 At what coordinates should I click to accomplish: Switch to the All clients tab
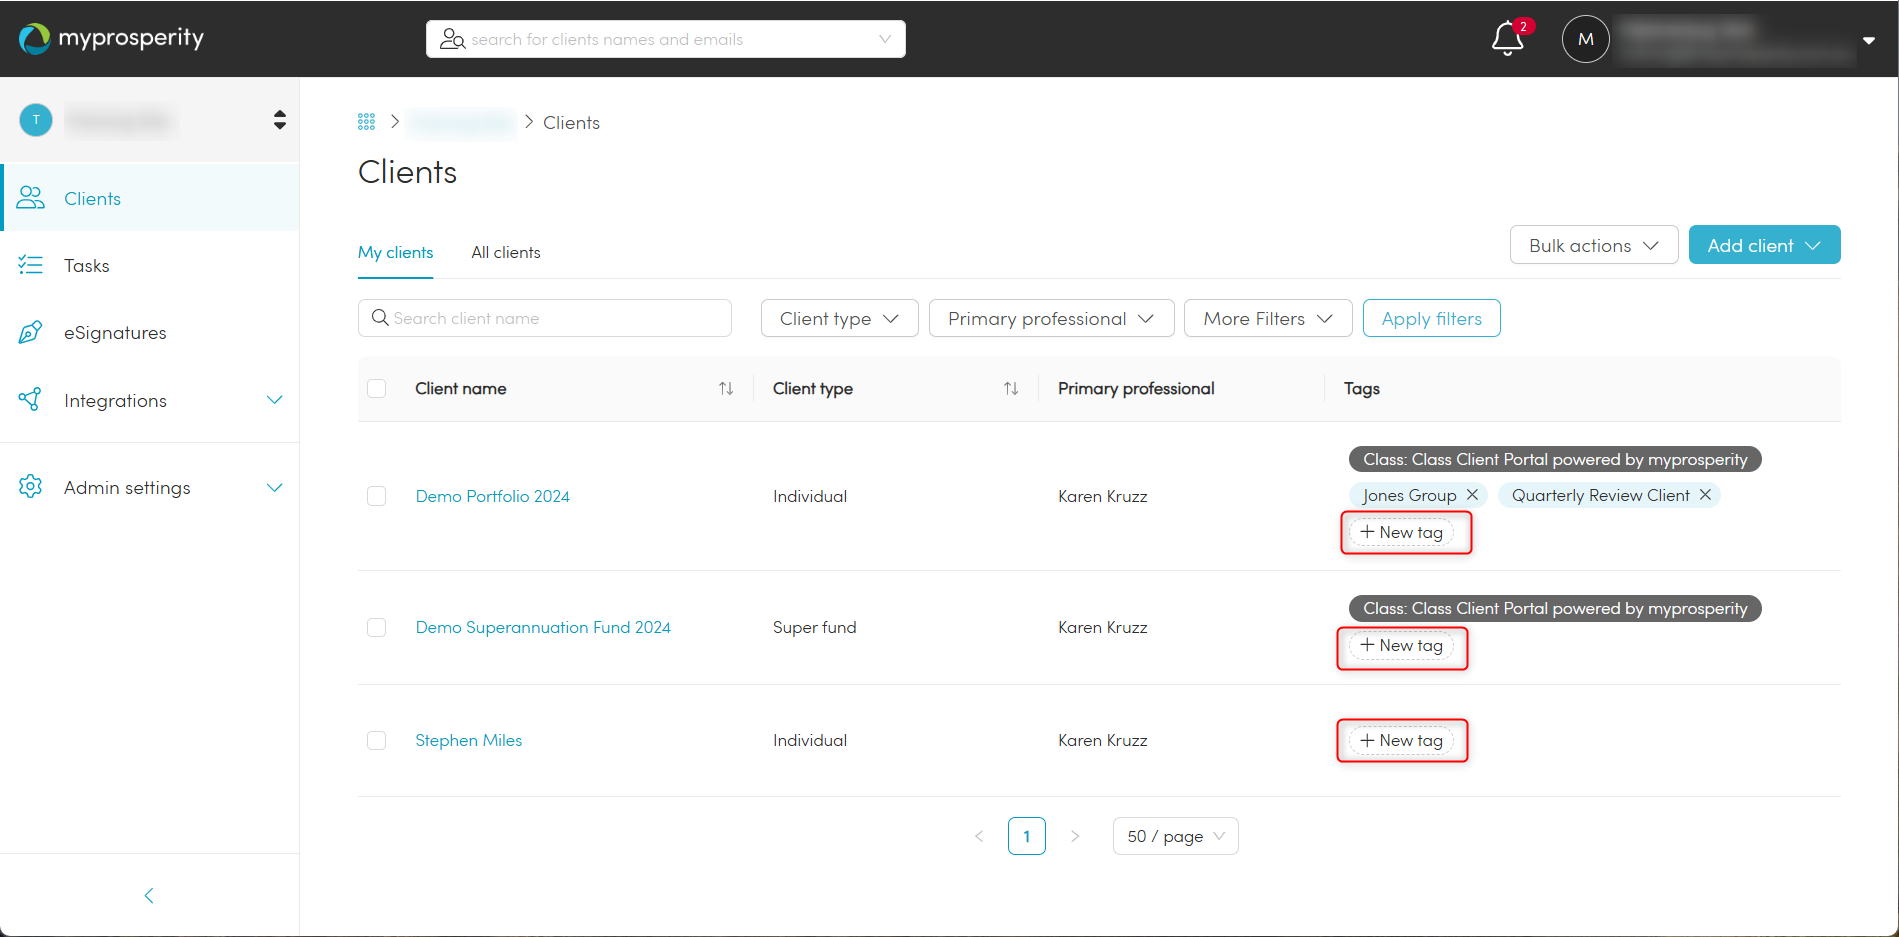pos(506,253)
